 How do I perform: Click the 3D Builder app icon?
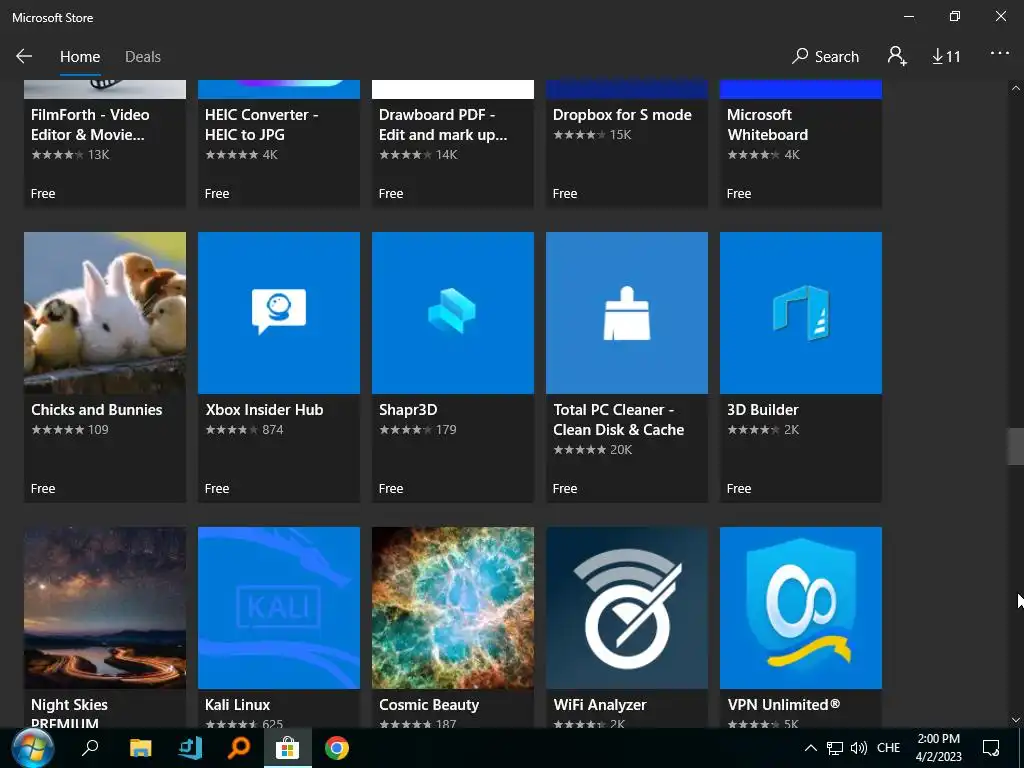coord(801,313)
